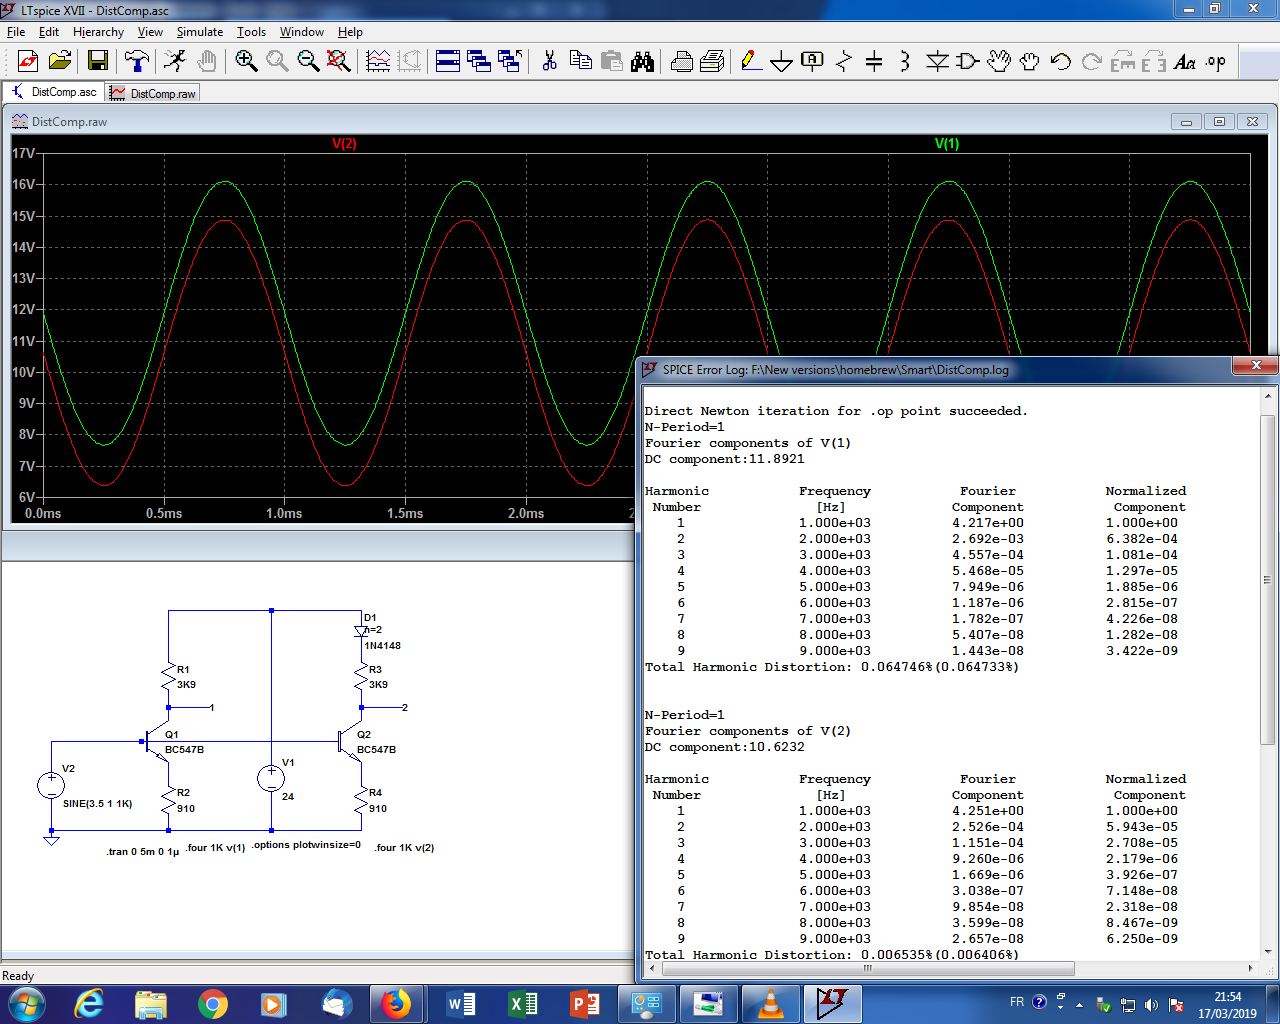Viewport: 1280px width, 1024px height.
Task: Select the Ground symbol tool
Action: tap(781, 62)
